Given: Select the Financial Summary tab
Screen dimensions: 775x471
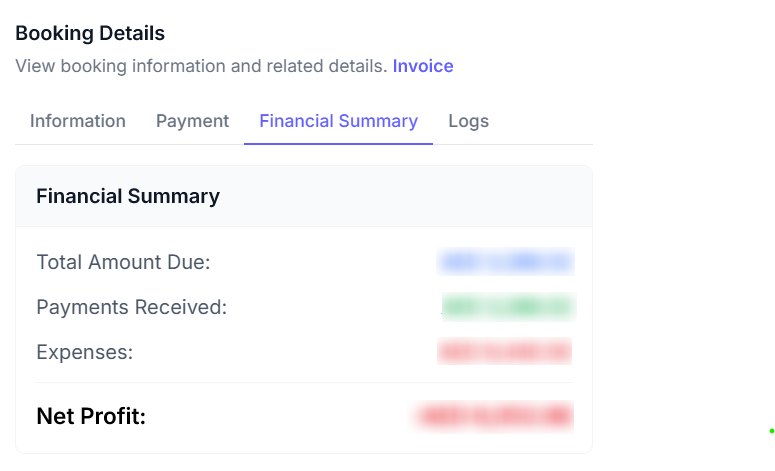Looking at the screenshot, I should click(x=338, y=121).
